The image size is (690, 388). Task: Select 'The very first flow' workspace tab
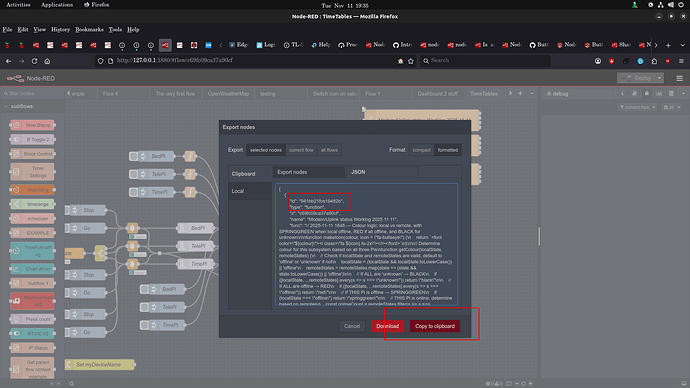[x=175, y=94]
